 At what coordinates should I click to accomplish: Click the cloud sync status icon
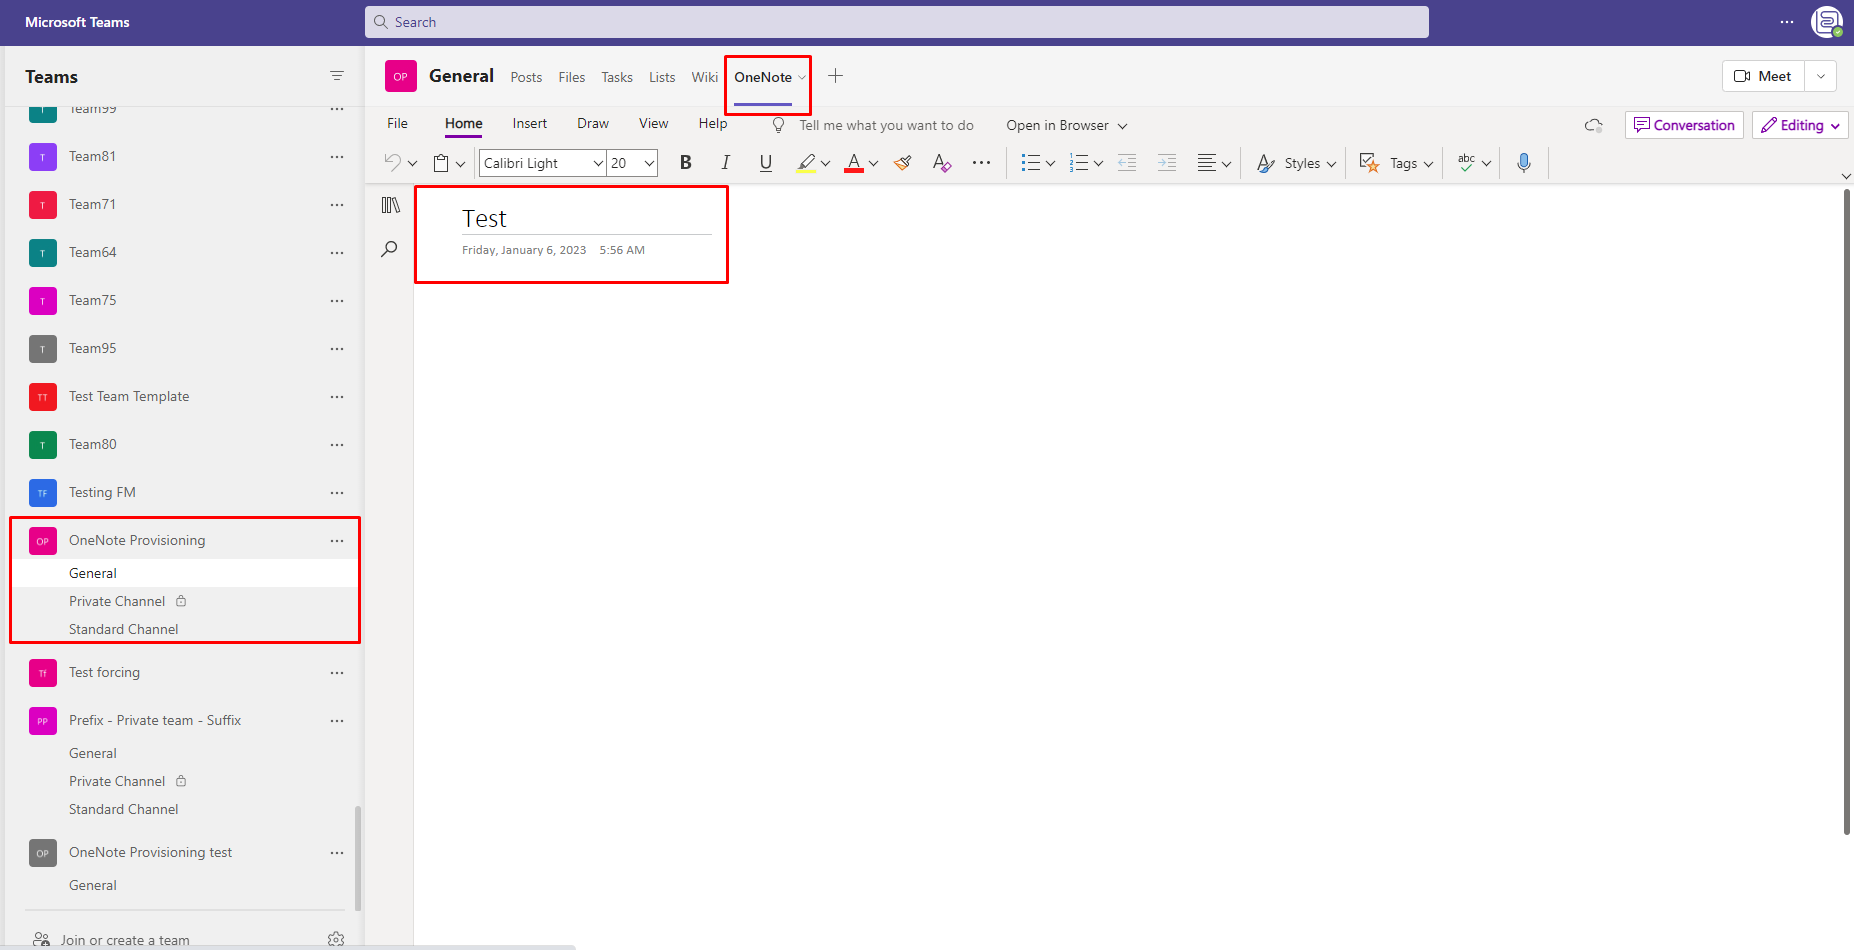pos(1594,125)
